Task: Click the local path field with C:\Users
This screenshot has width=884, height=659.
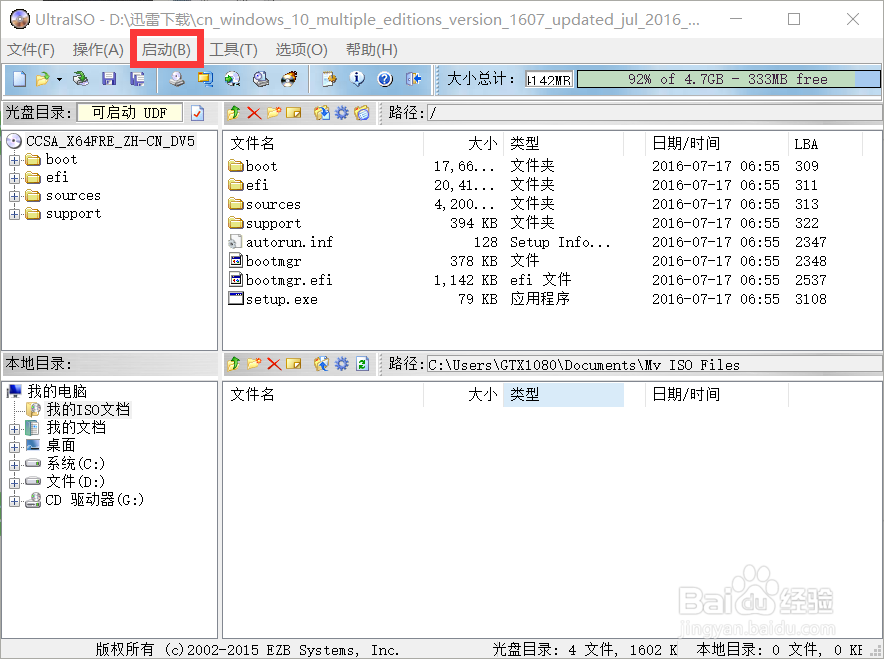Action: click(x=655, y=364)
